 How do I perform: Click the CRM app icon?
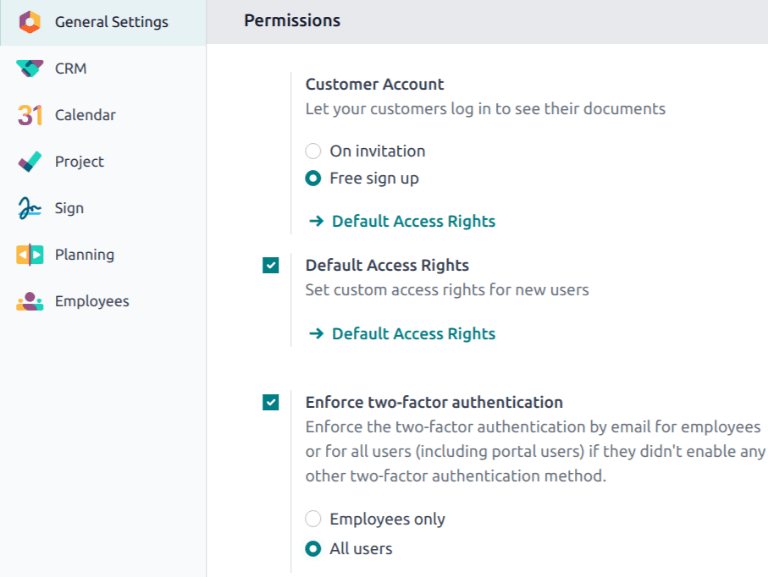coord(30,68)
